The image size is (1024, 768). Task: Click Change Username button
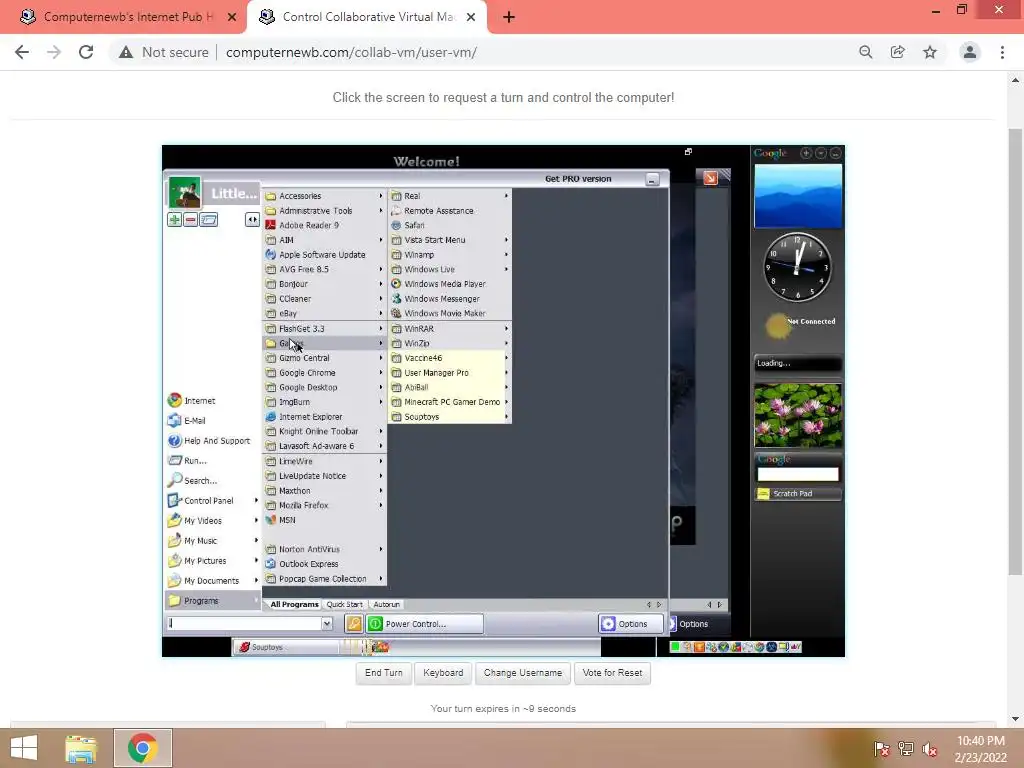pyautogui.click(x=522, y=673)
